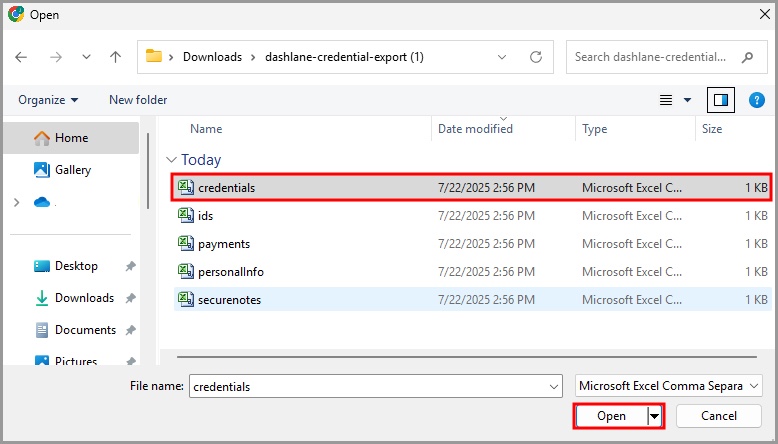
Task: Close the Open dialog window
Action: tap(765, 14)
